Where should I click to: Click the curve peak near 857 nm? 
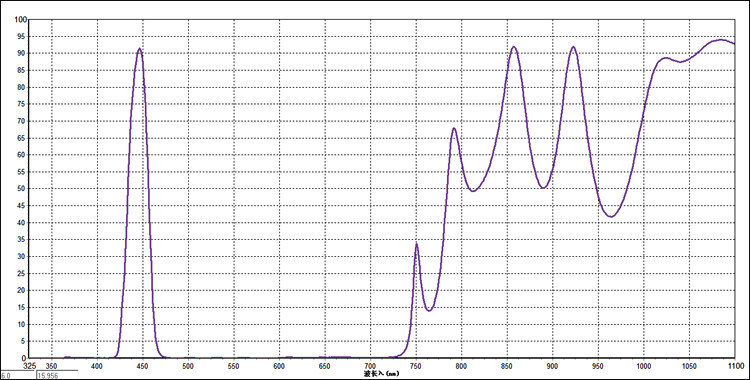[514, 47]
